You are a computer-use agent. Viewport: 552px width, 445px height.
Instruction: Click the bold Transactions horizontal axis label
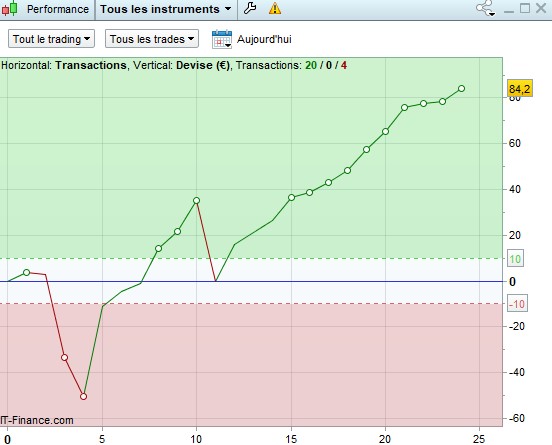point(91,65)
